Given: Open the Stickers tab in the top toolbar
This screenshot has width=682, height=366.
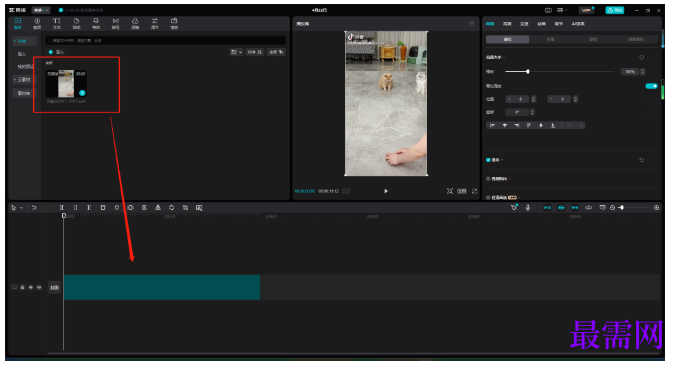Looking at the screenshot, I should 76,24.
